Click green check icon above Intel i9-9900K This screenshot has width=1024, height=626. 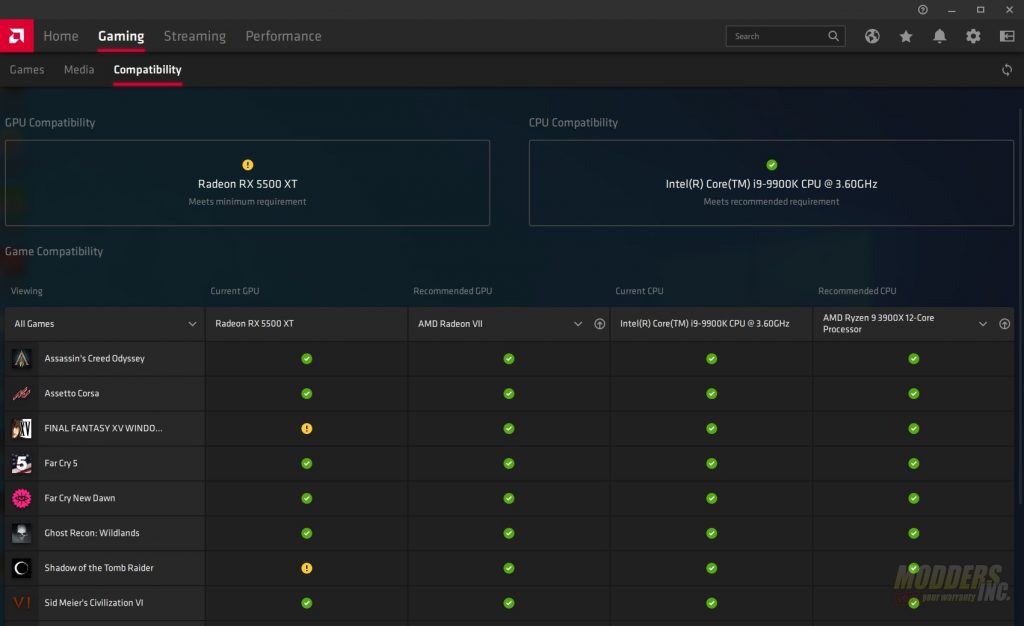pos(771,164)
